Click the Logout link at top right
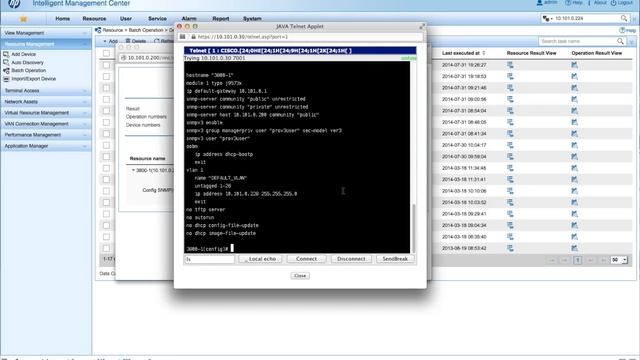640x360 pixels. tap(622, 3)
